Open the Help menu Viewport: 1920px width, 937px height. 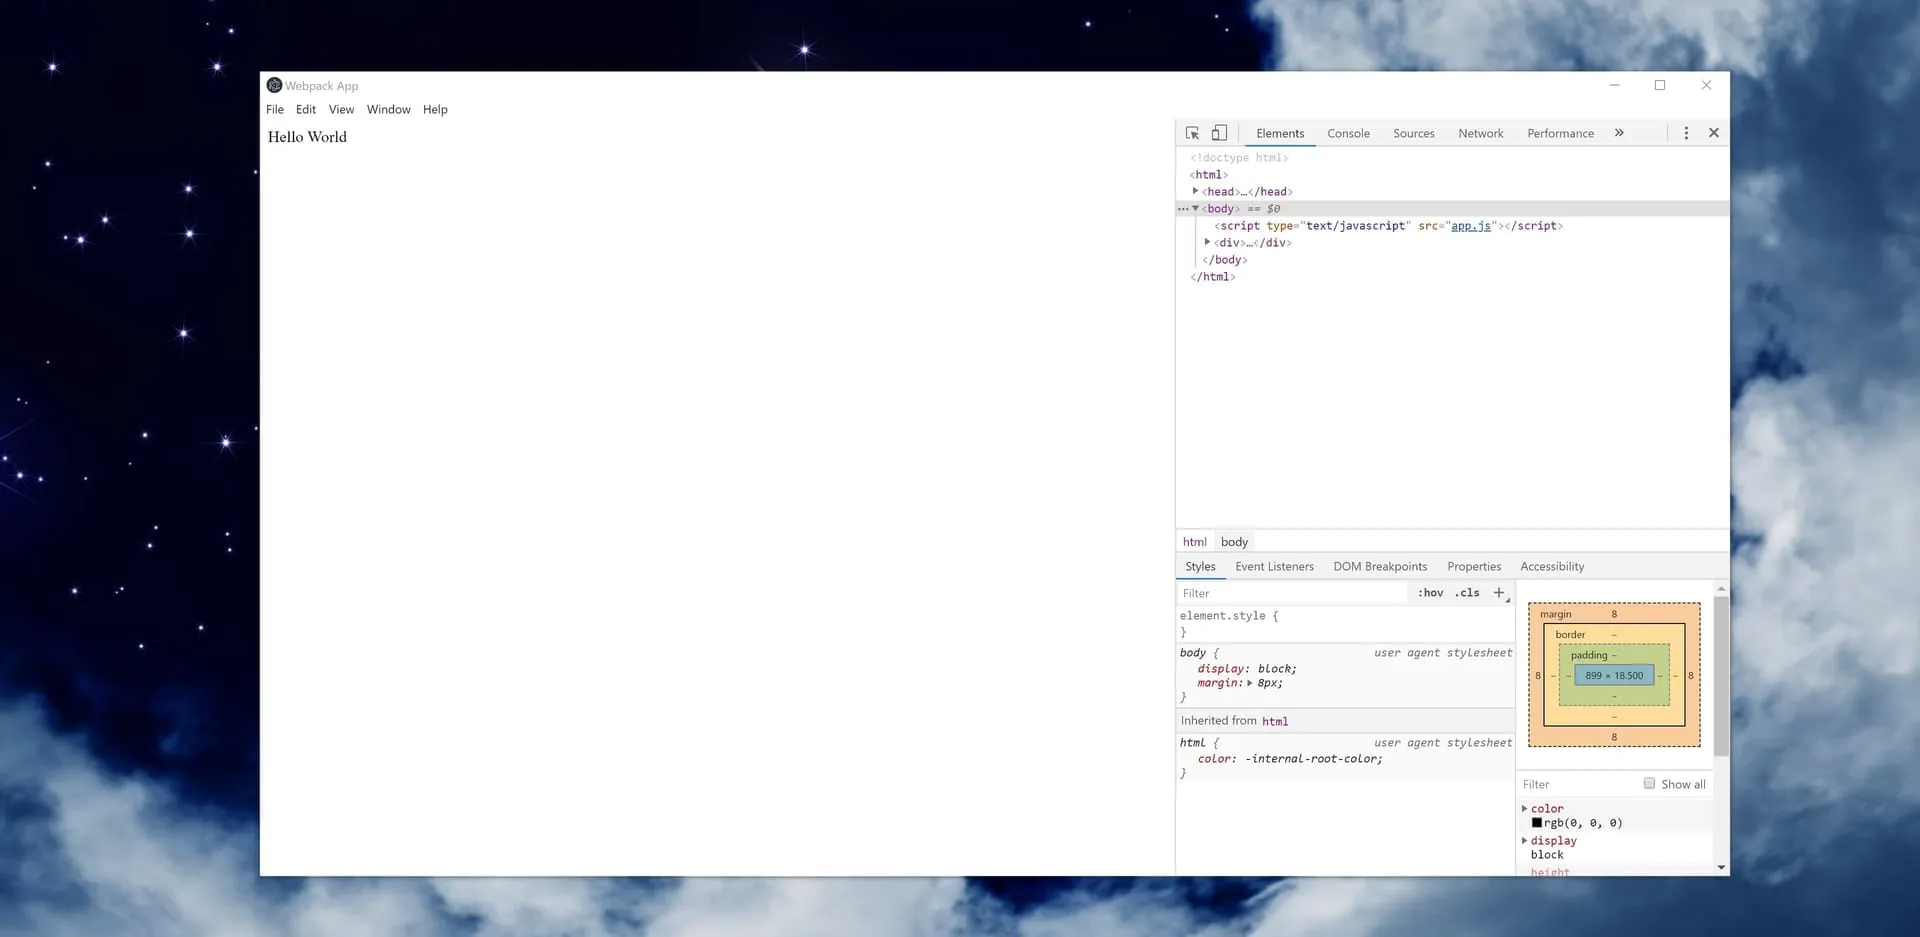(435, 110)
